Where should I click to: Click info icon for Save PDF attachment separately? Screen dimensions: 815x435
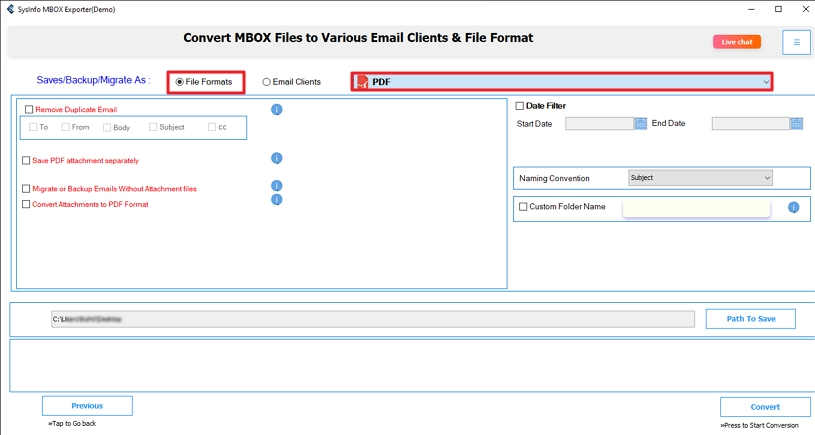click(x=277, y=158)
